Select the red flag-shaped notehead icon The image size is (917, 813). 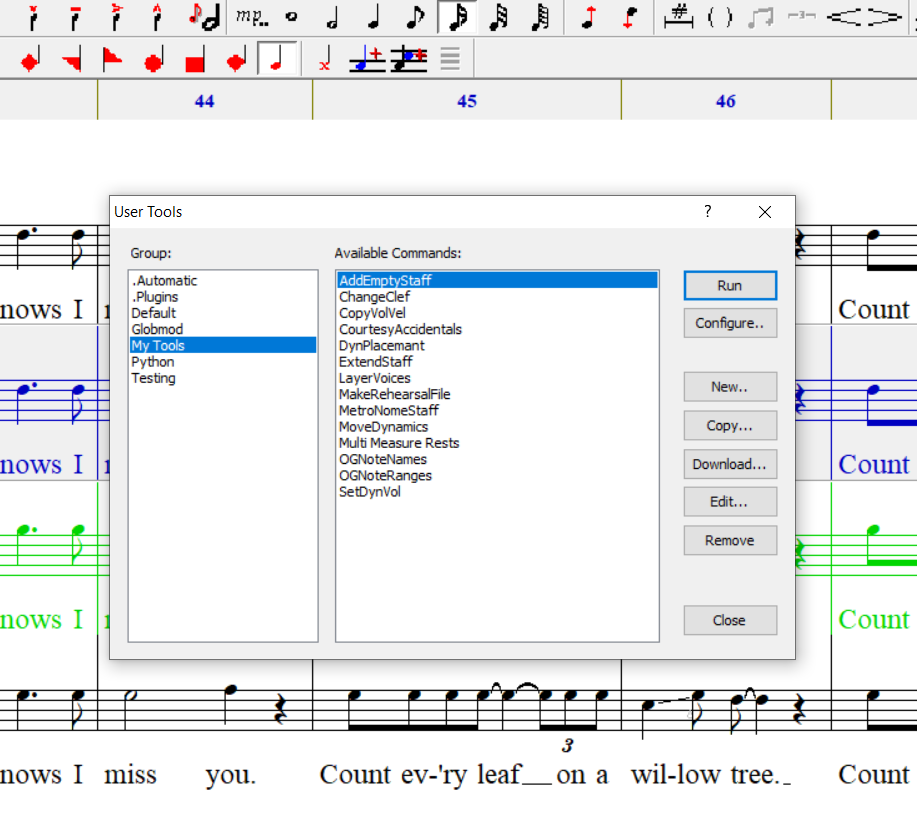[x=112, y=60]
